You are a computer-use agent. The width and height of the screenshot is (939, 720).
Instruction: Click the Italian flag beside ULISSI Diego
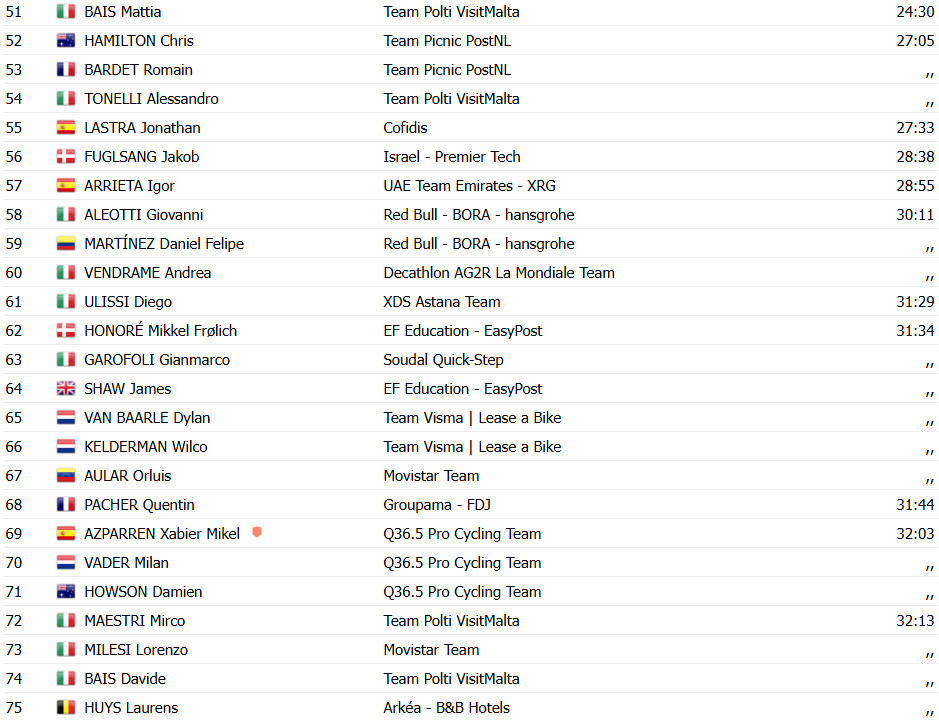66,301
